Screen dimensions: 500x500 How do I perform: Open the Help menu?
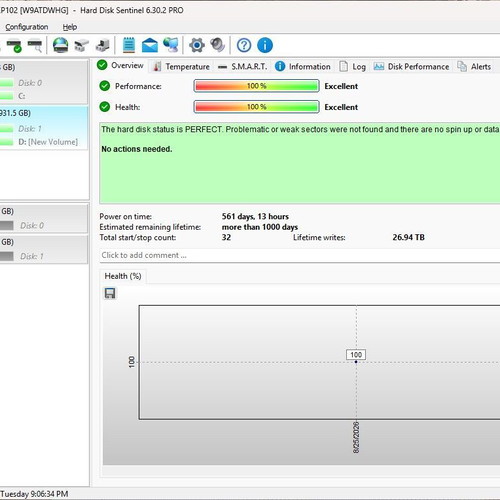click(x=70, y=27)
